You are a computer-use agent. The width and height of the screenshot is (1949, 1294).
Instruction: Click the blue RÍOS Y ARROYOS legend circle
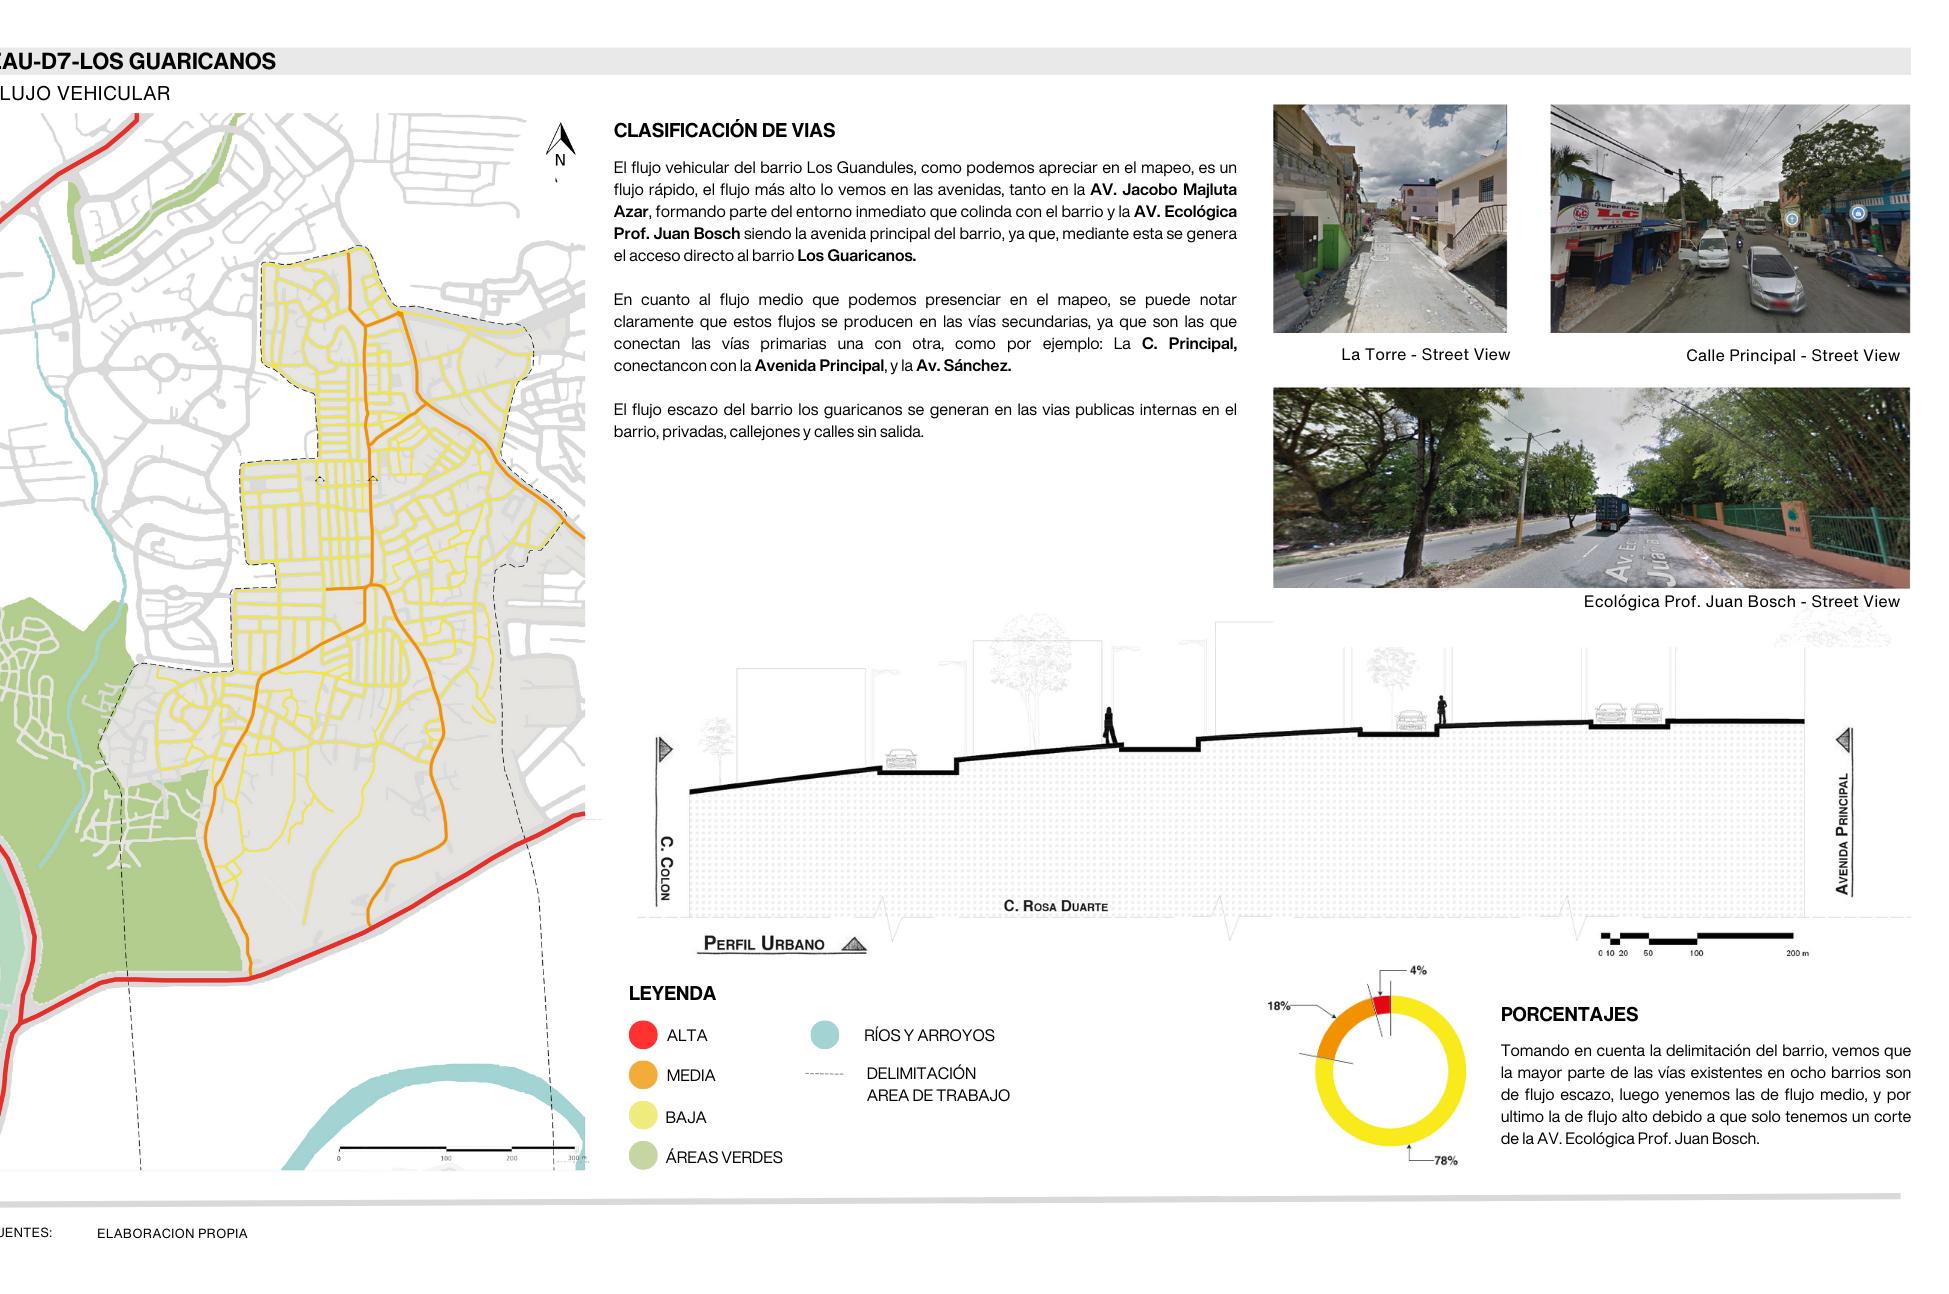click(825, 1035)
